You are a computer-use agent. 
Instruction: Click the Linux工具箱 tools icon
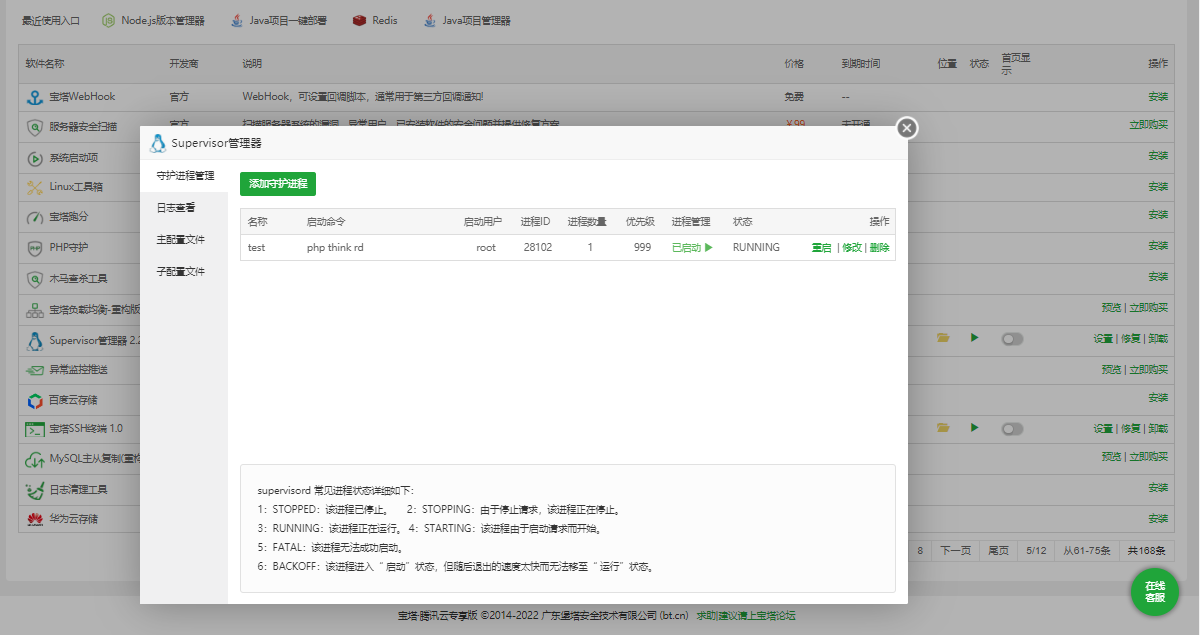pyautogui.click(x=34, y=187)
